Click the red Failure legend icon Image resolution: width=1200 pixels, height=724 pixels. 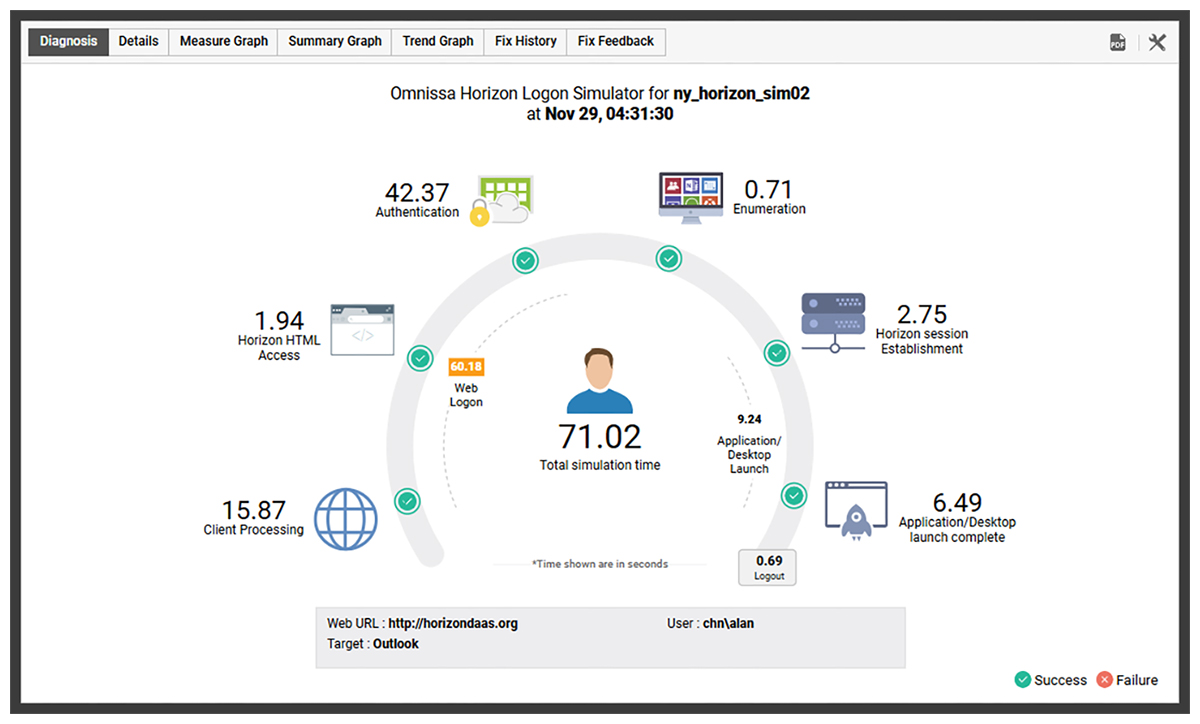(1104, 680)
